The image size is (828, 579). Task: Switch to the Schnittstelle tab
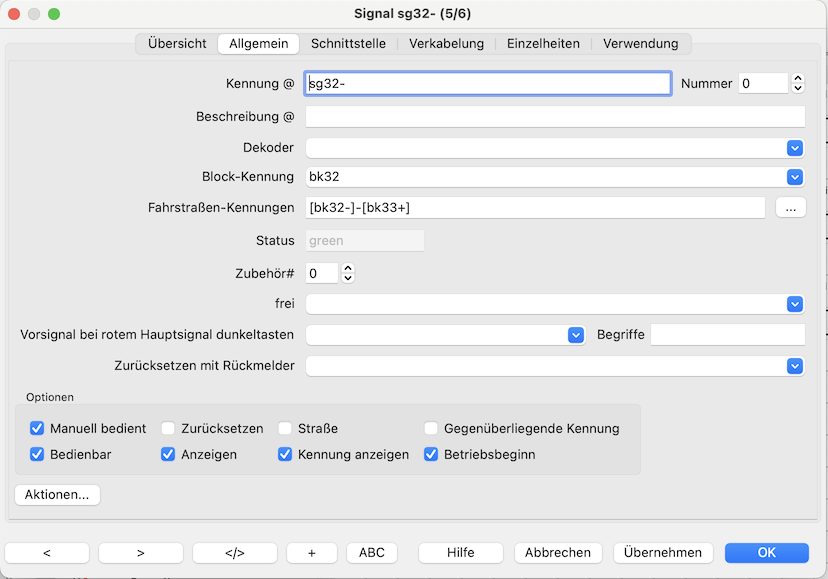[x=348, y=43]
